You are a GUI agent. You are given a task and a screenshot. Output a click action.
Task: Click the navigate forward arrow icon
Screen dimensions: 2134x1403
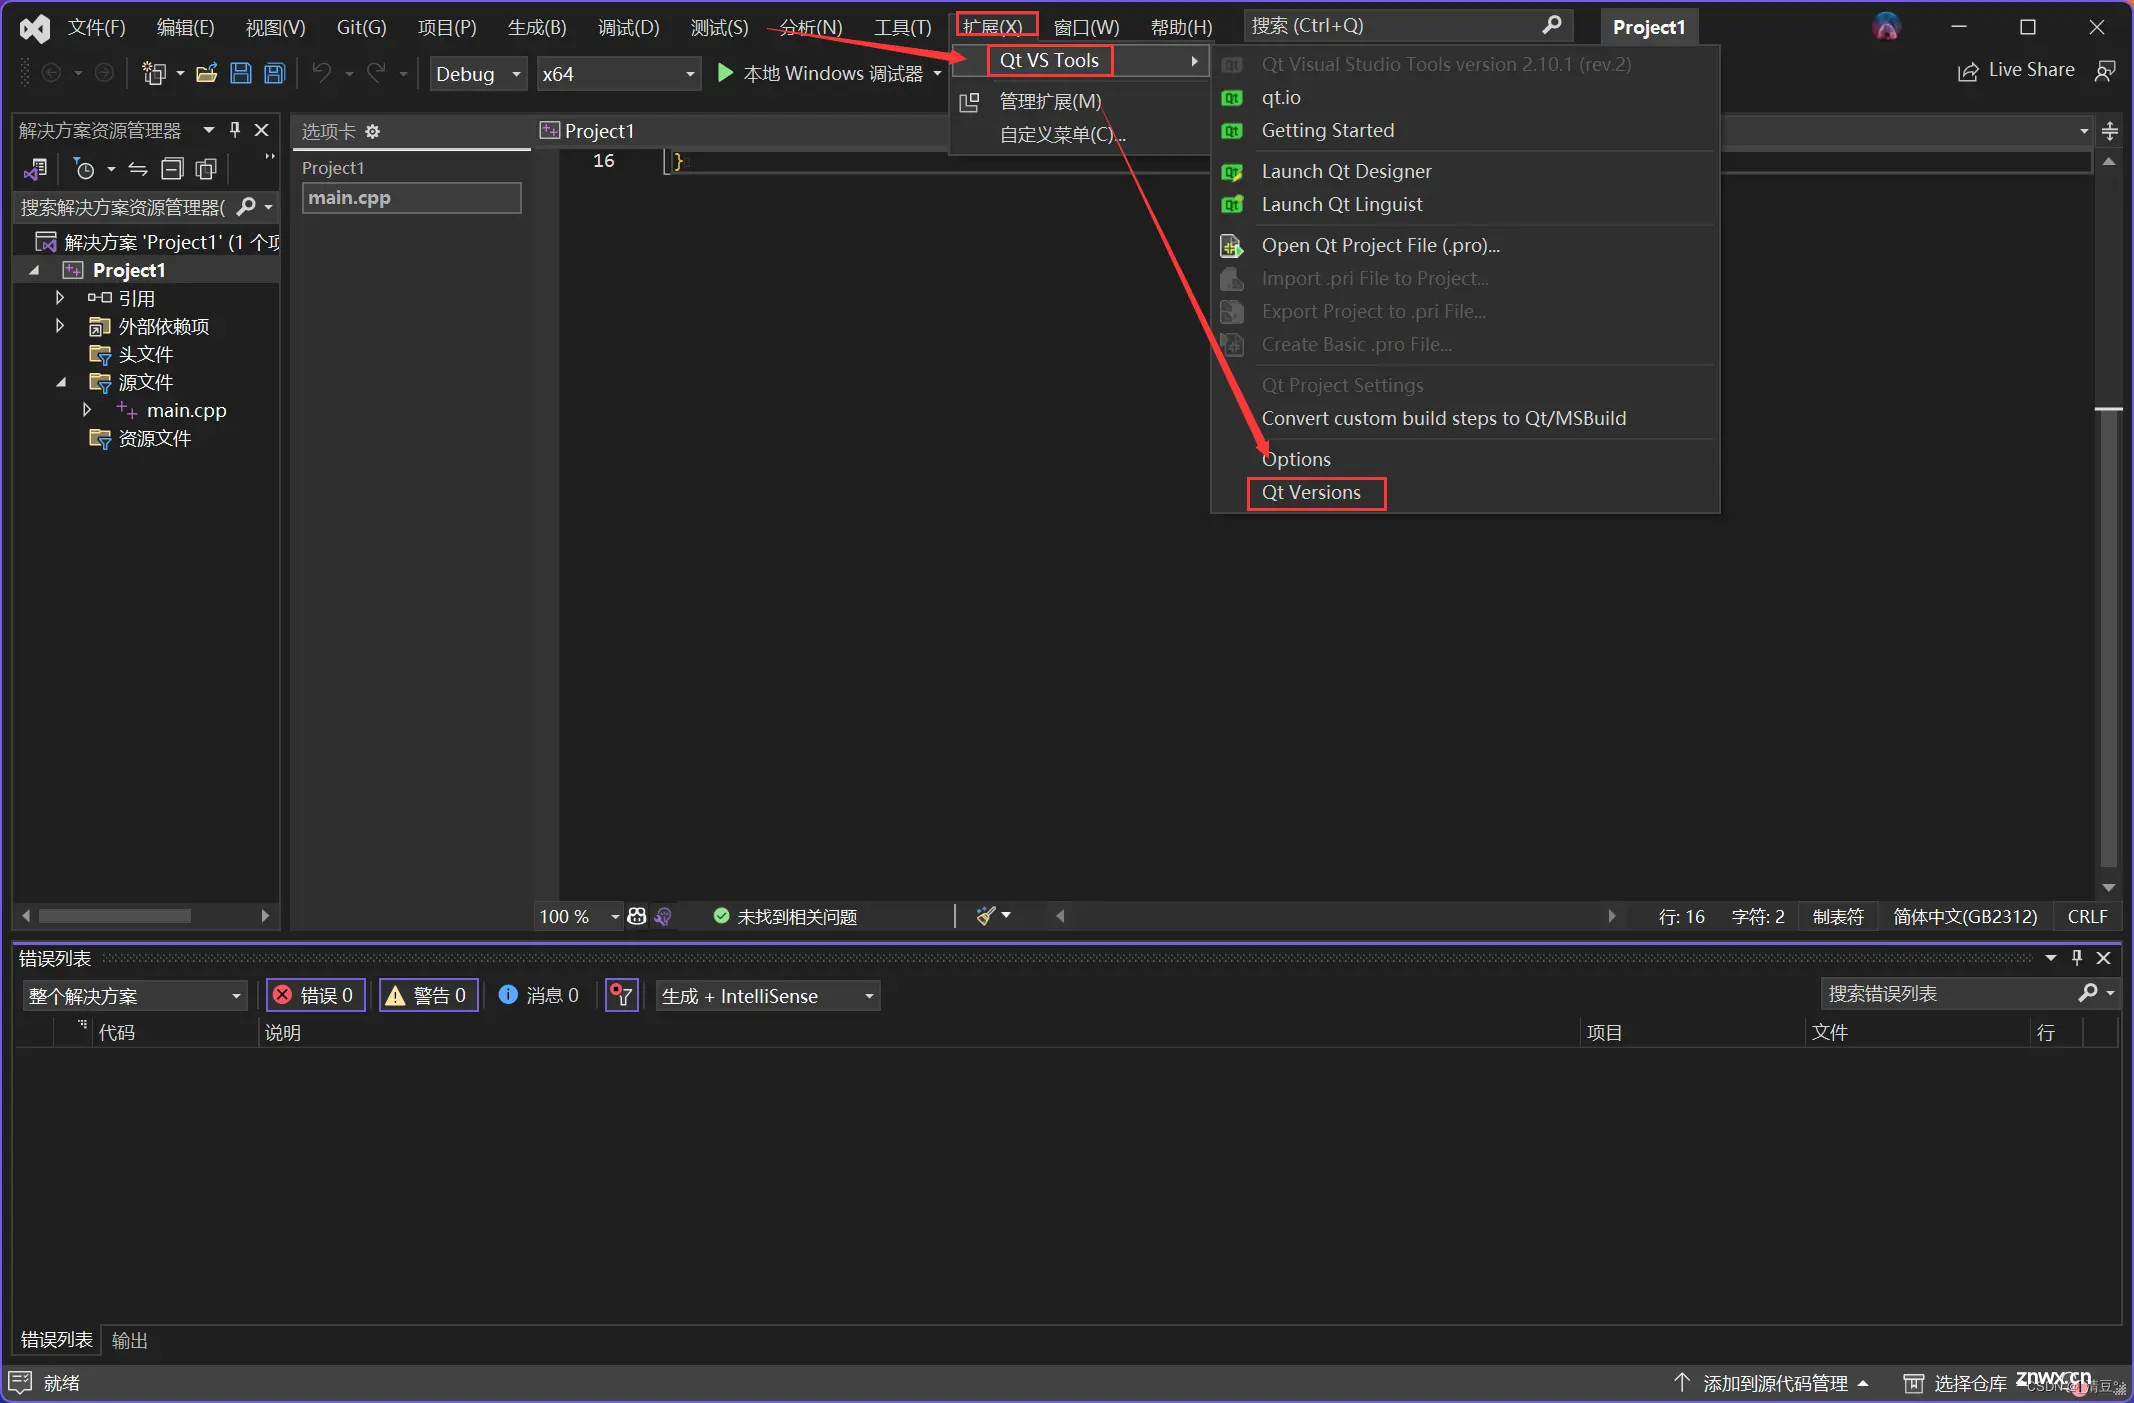coord(104,73)
